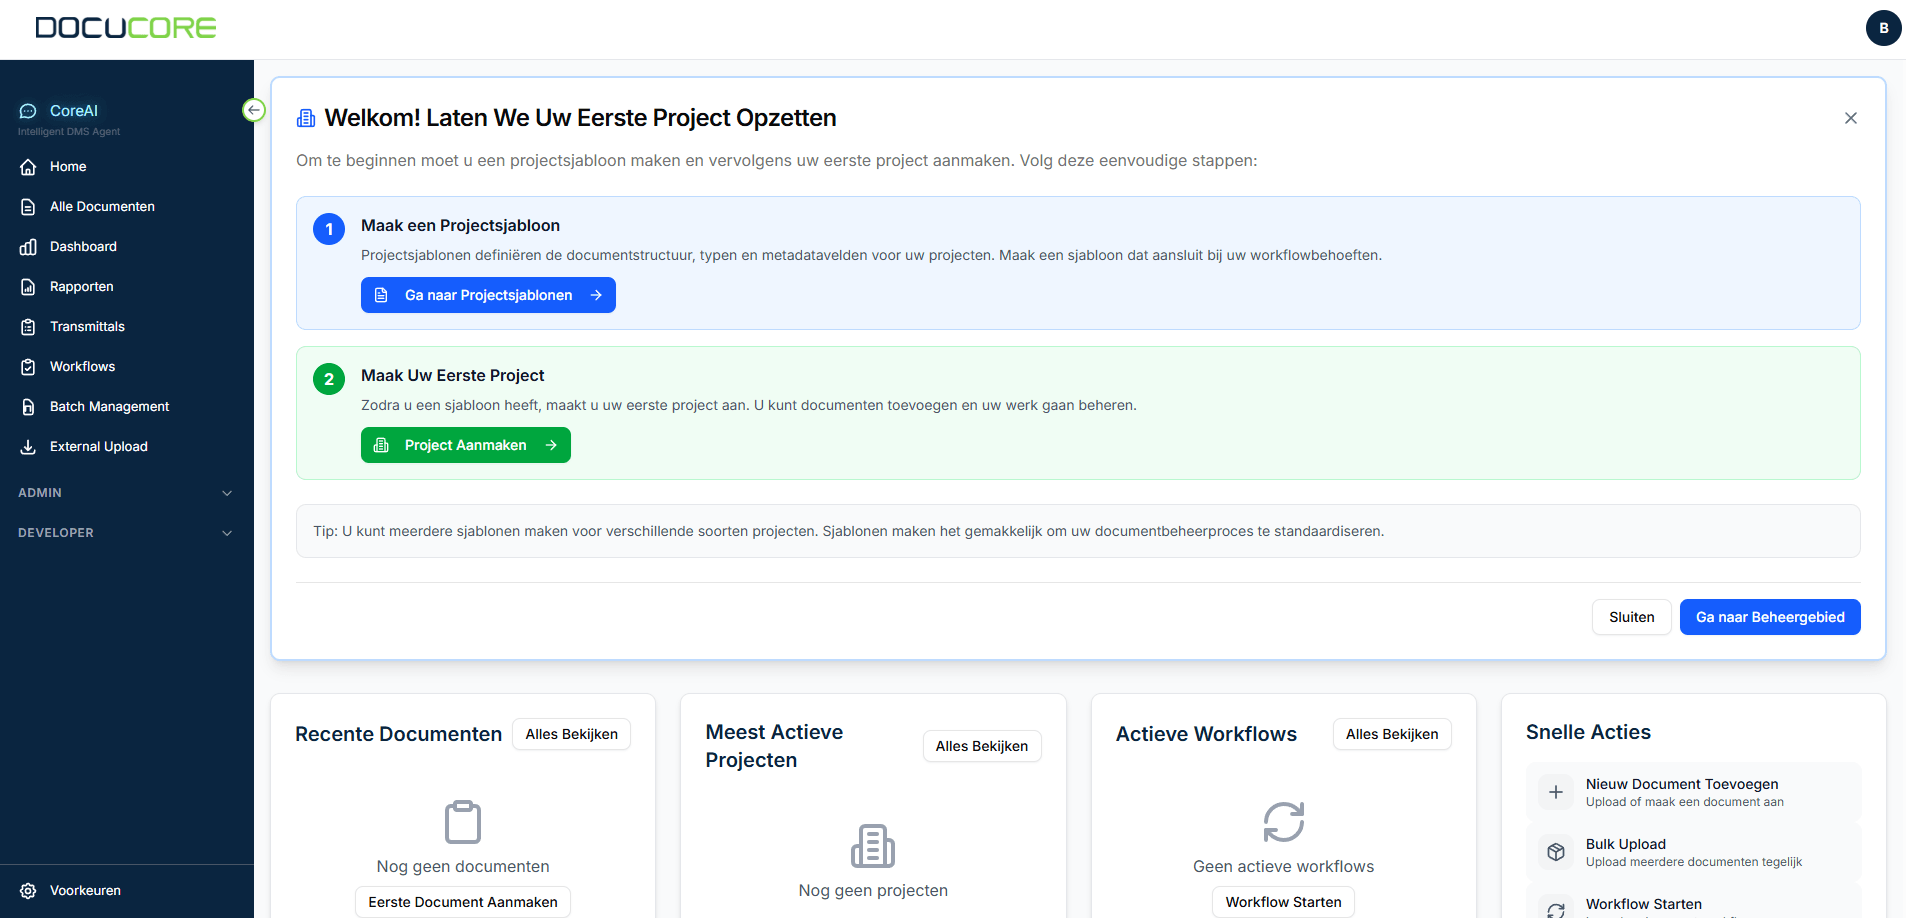Click Alles Bekijken for Recente Documenten
The width and height of the screenshot is (1906, 918).
point(572,734)
